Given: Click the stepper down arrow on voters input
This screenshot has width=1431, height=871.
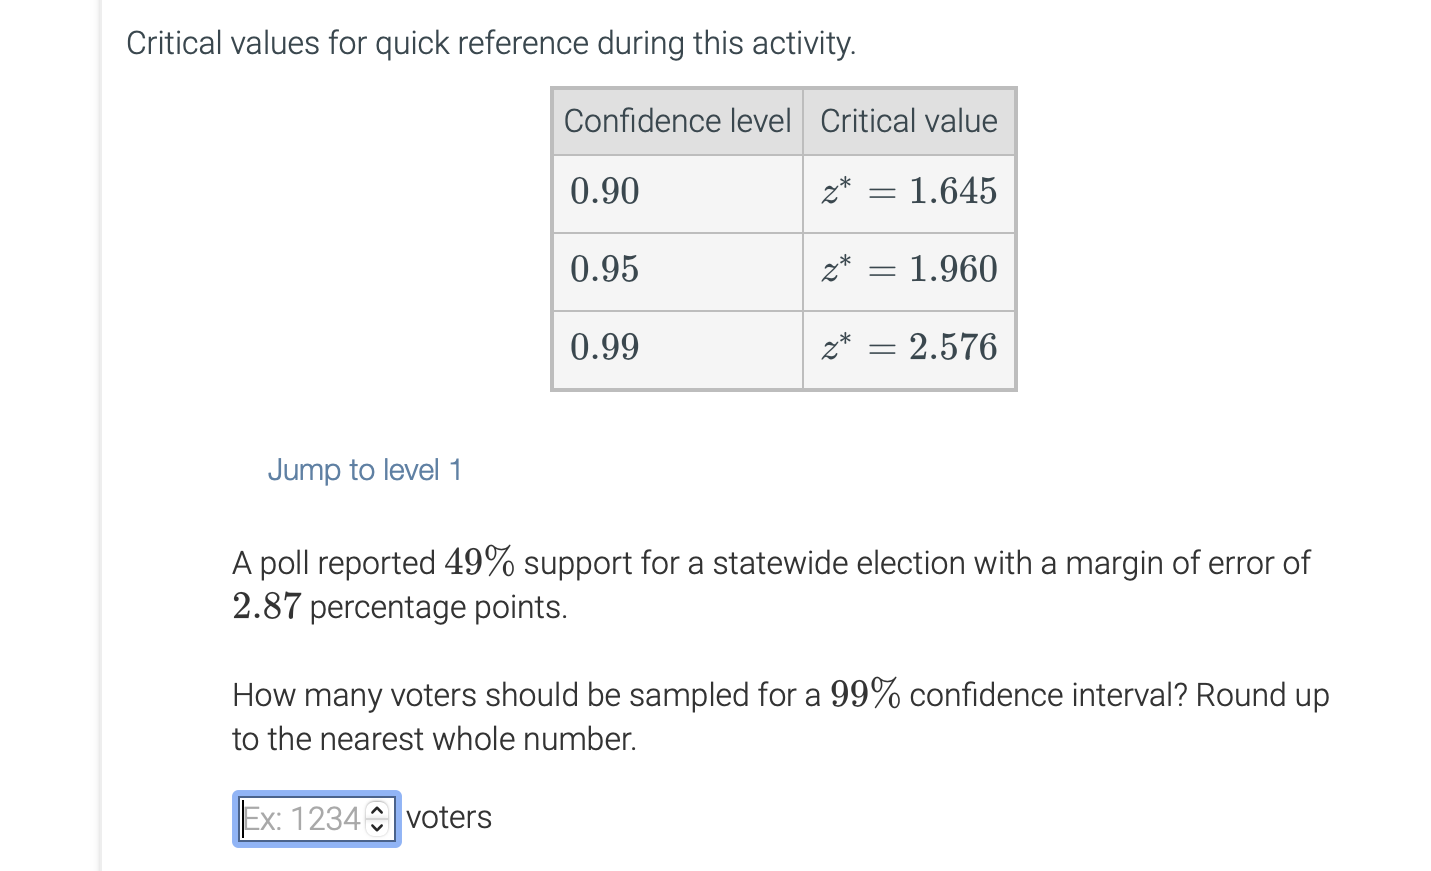Looking at the screenshot, I should click(376, 827).
